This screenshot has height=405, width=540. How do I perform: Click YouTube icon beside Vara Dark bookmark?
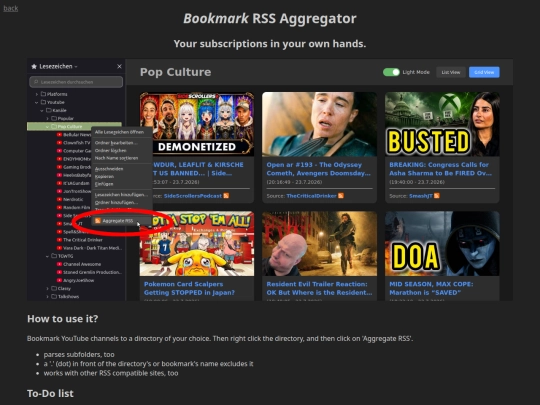(x=59, y=248)
